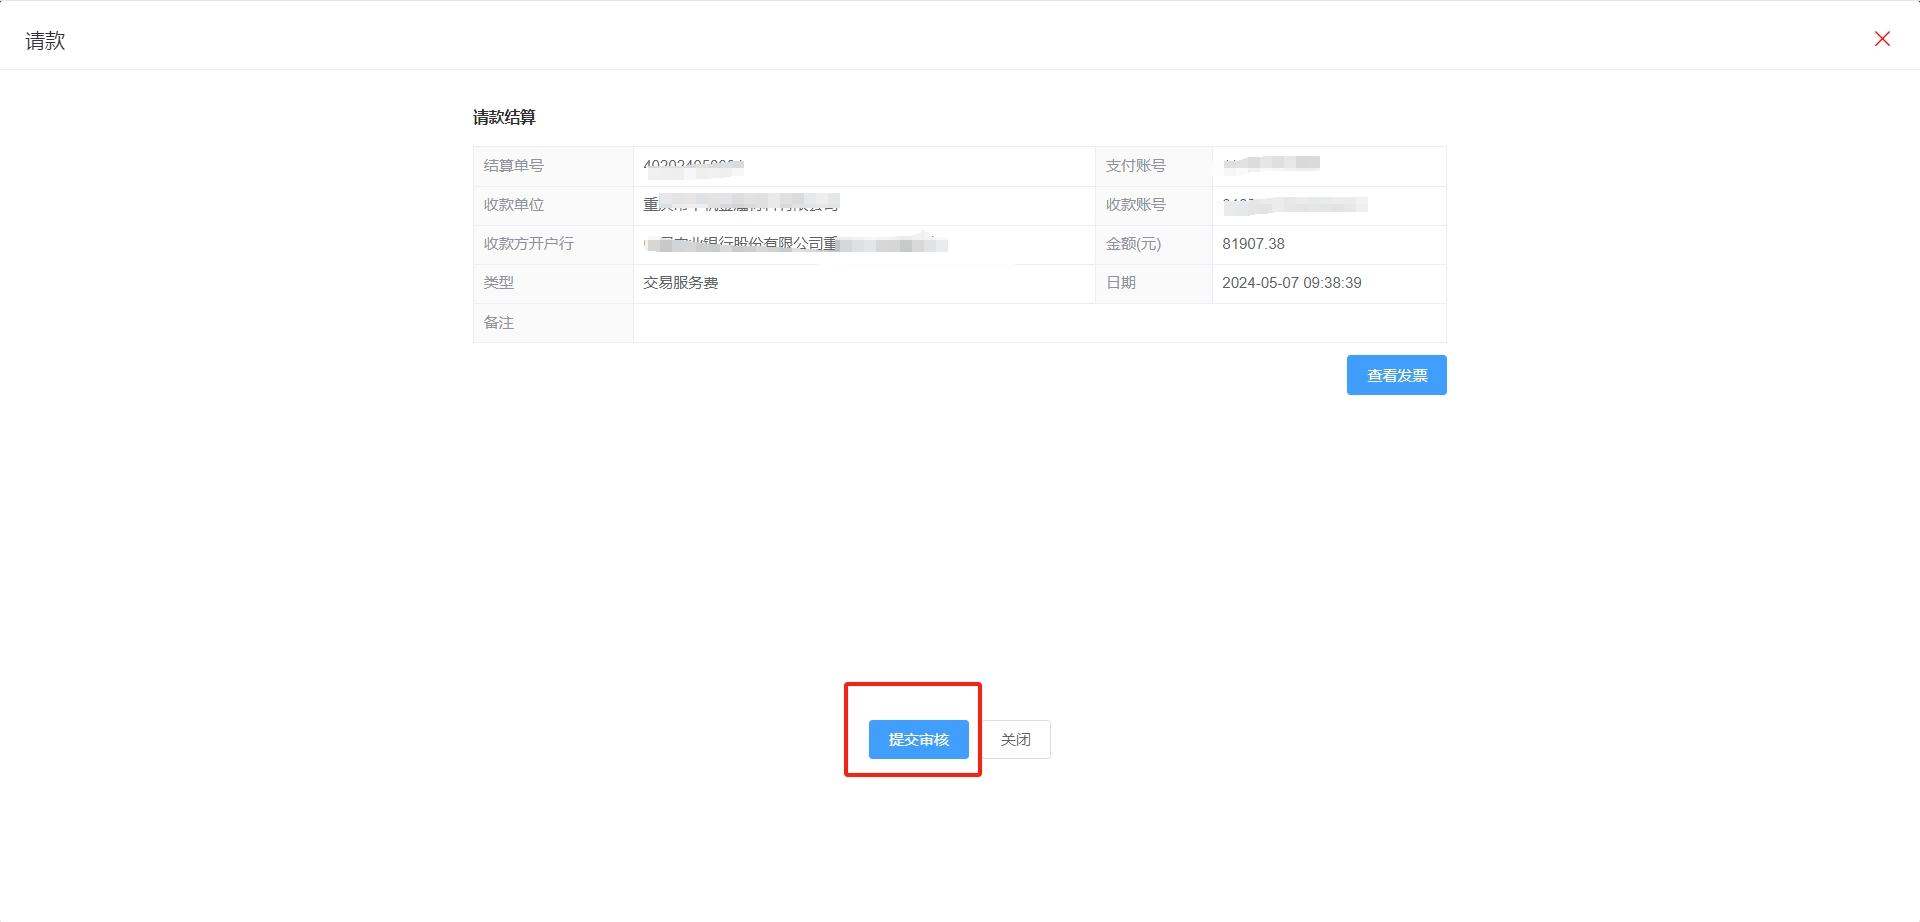Image resolution: width=1920 pixels, height=922 pixels.
Task: Close the 请款 dialog with the red X
Action: [x=1881, y=39]
